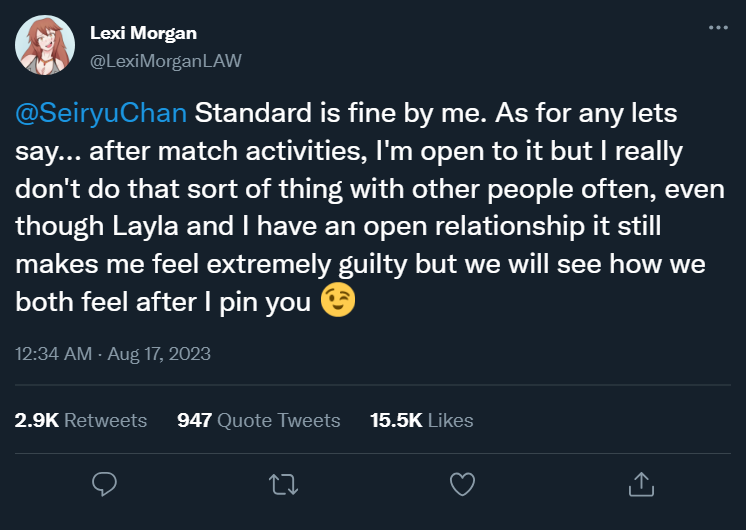Show the 15.5K Likes list
The width and height of the screenshot is (746, 530).
pos(421,421)
